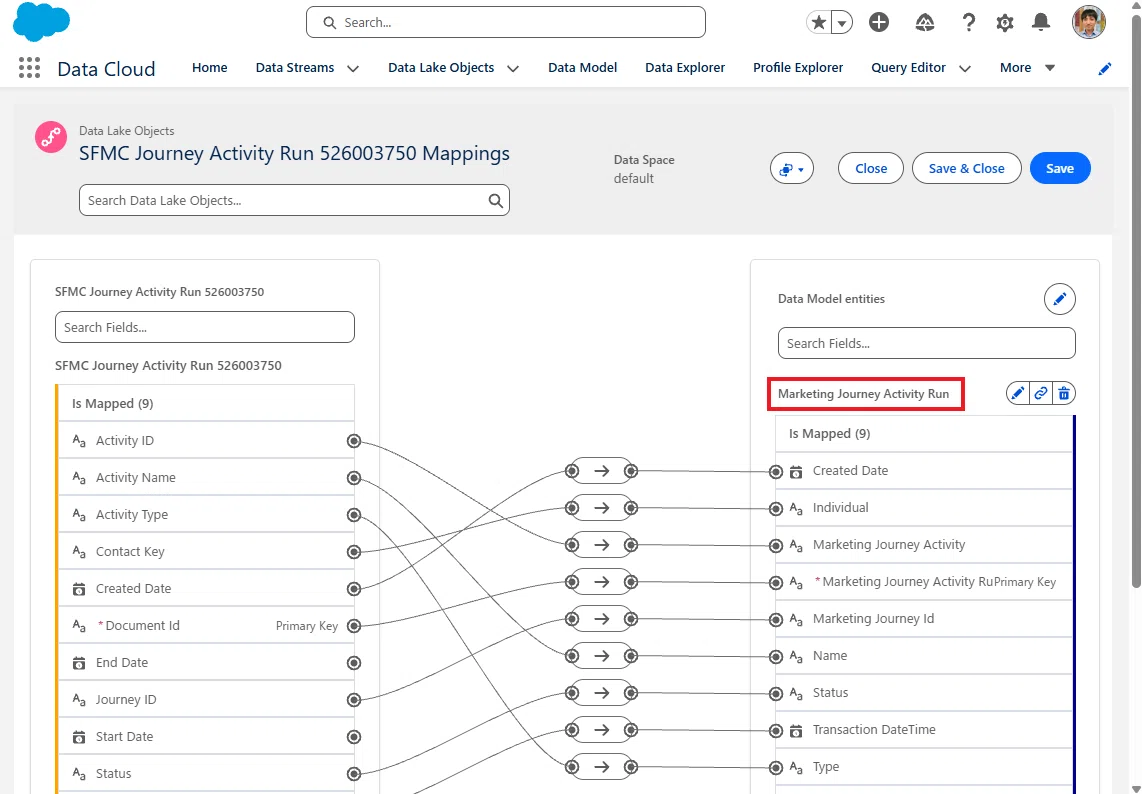Viewport: 1142px width, 794px height.
Task: Open the Data Streams tab
Action: [295, 68]
